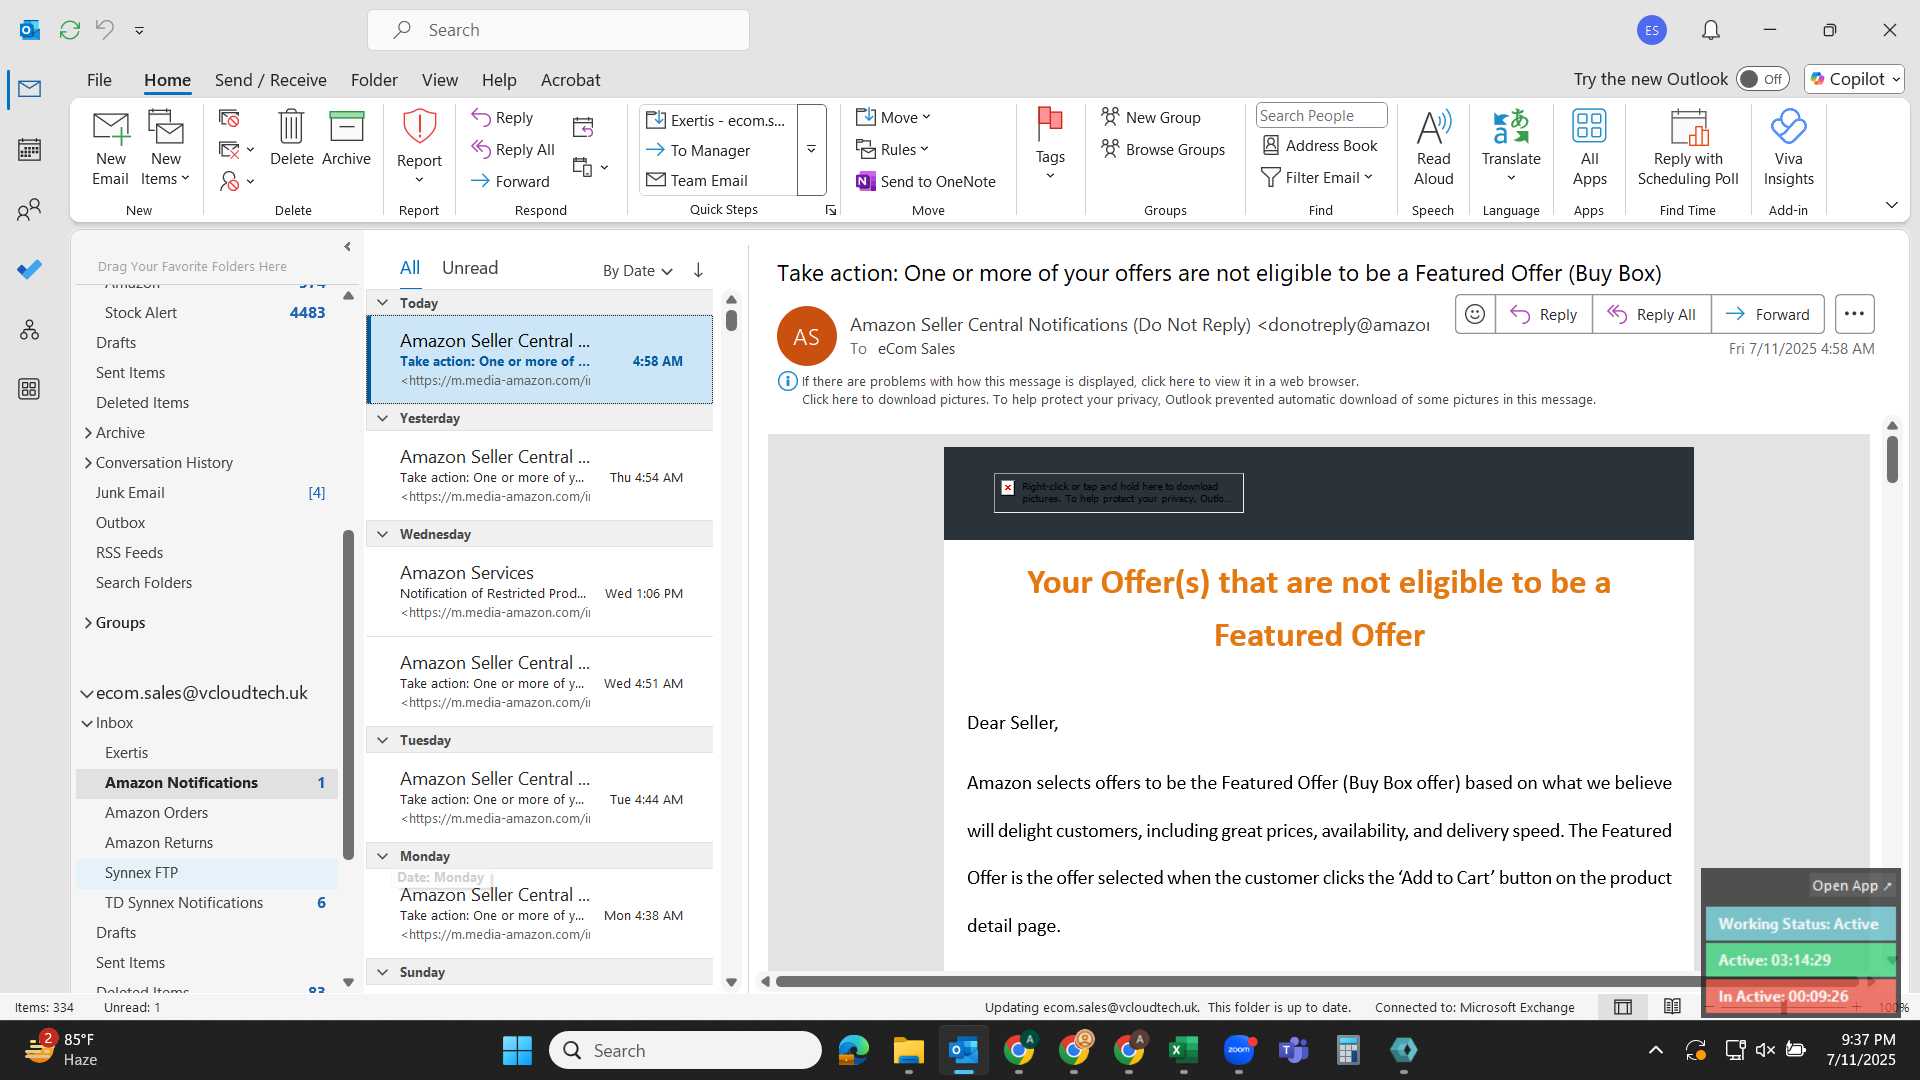Collapse the Inbox folder tree
This screenshot has width=1920, height=1080.
pyautogui.click(x=87, y=723)
